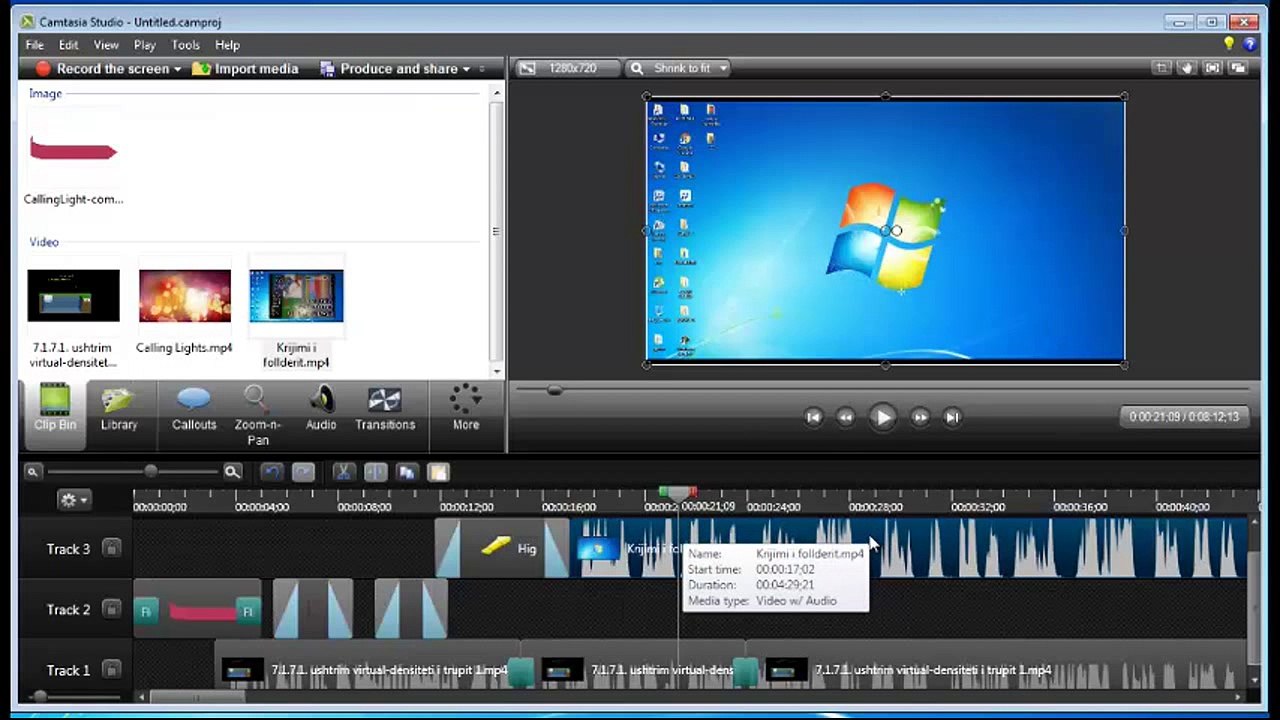The width and height of the screenshot is (1280, 720).
Task: Open the Tools menu
Action: point(185,45)
